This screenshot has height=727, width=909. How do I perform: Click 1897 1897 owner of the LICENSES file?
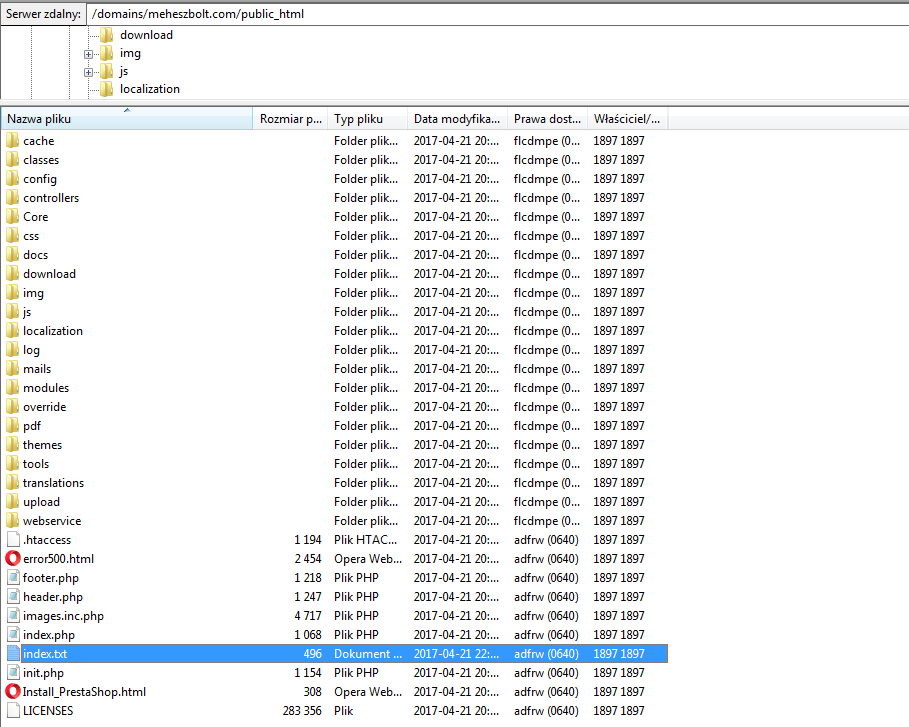619,711
